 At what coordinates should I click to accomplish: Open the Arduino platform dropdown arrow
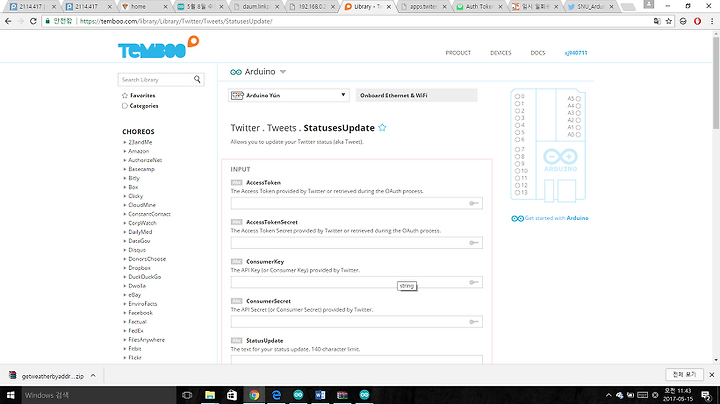coord(283,72)
